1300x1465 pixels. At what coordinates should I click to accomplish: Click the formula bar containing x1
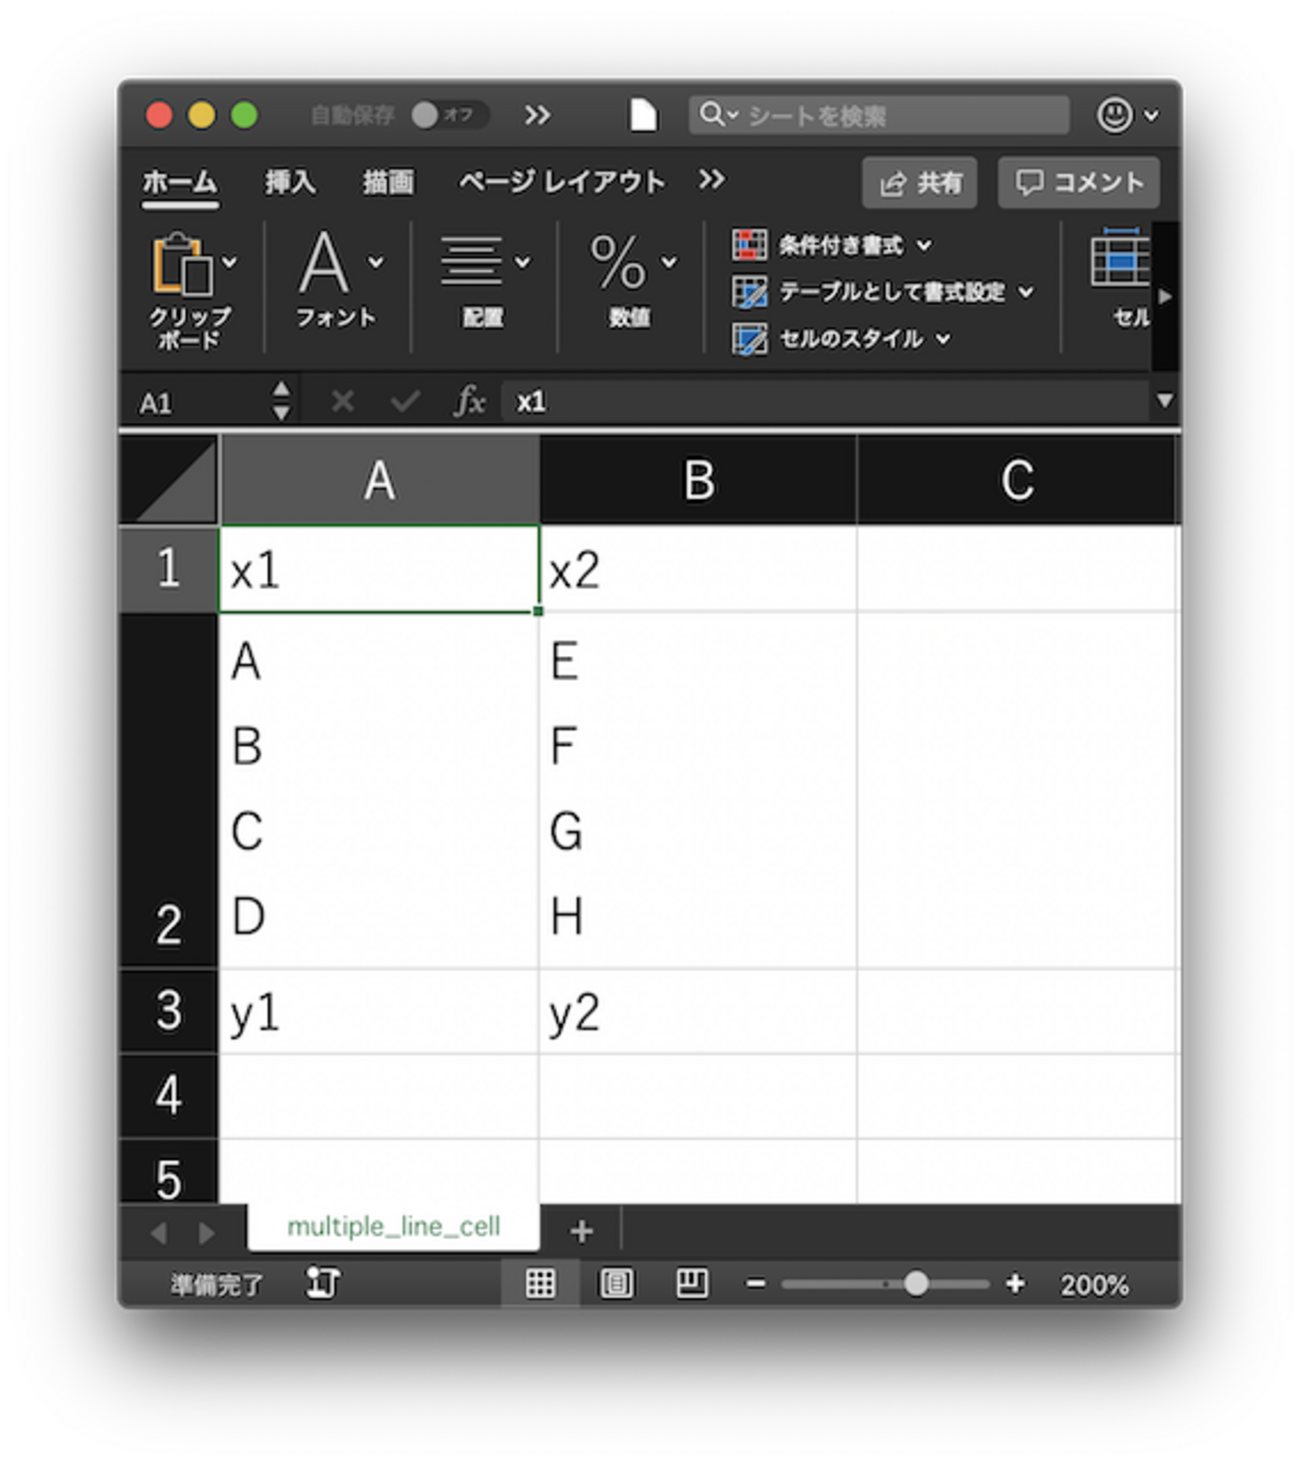(x=825, y=402)
